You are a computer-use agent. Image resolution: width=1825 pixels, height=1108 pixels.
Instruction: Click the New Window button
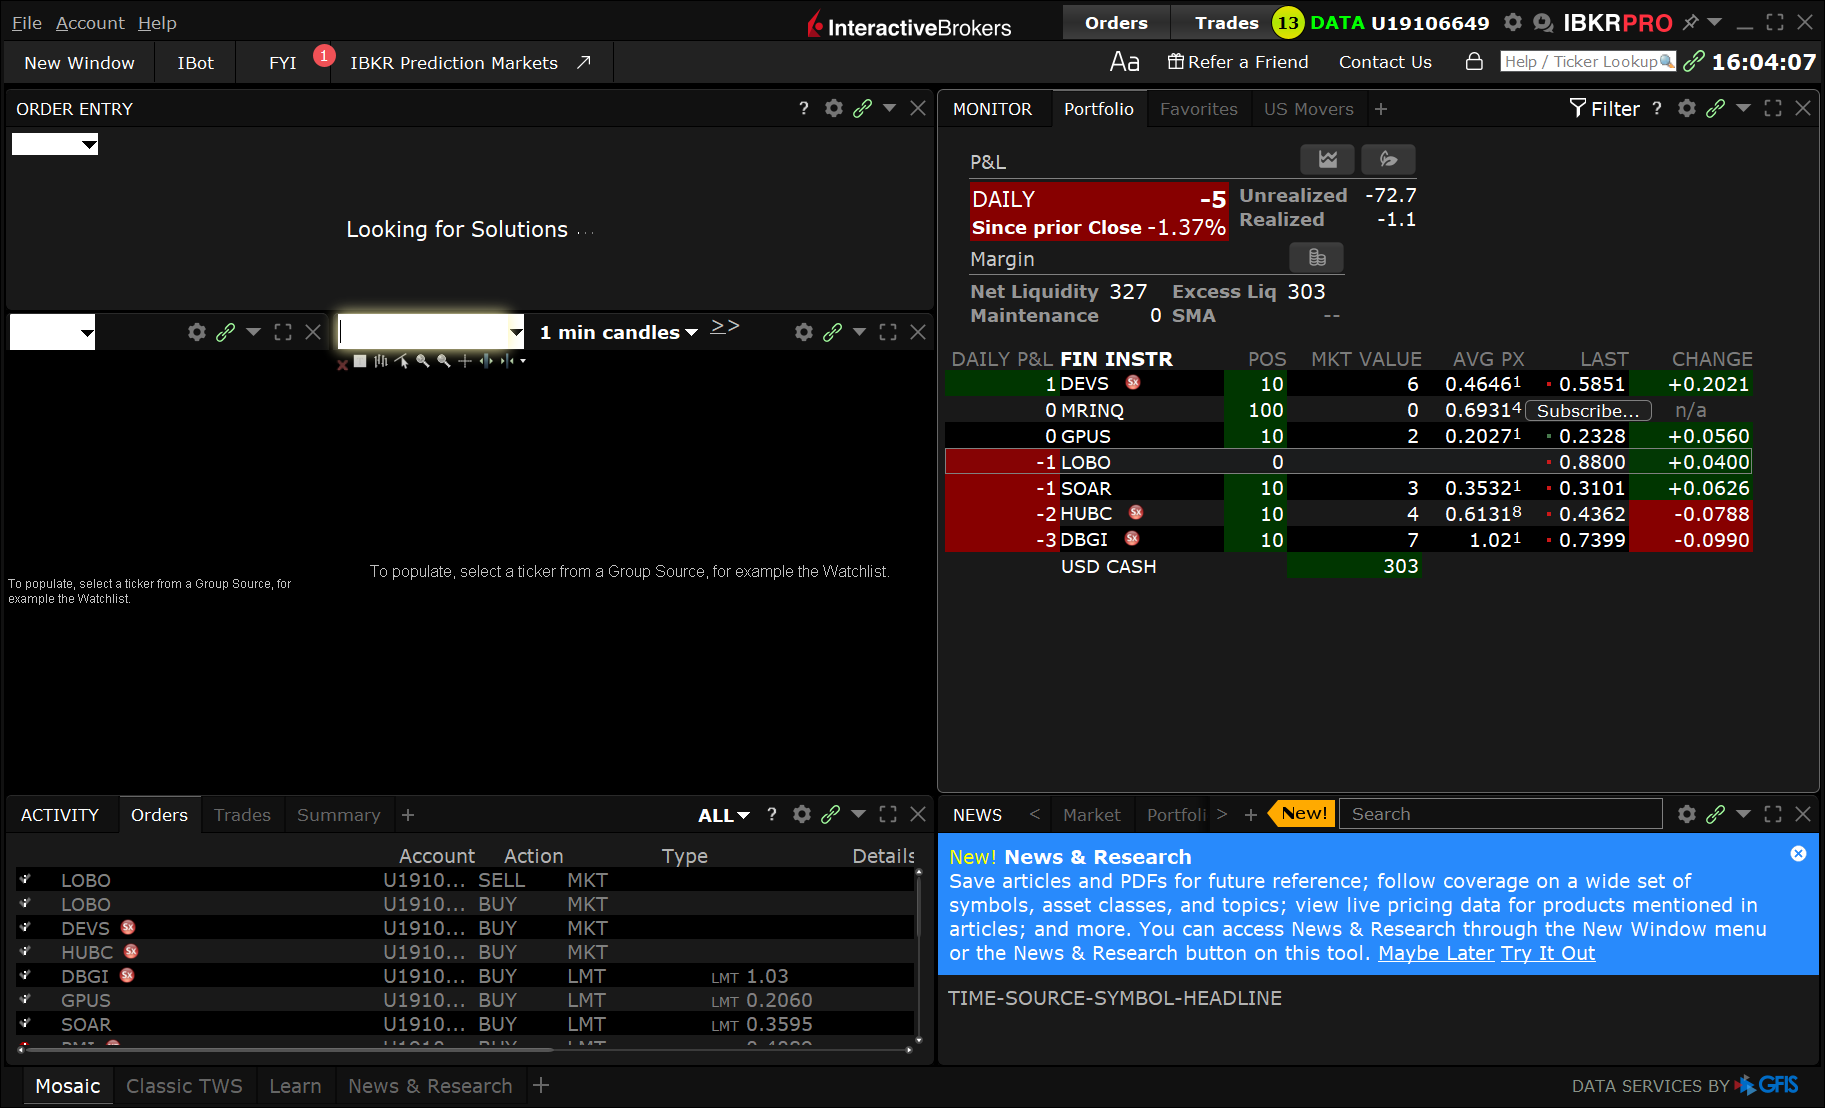click(79, 63)
